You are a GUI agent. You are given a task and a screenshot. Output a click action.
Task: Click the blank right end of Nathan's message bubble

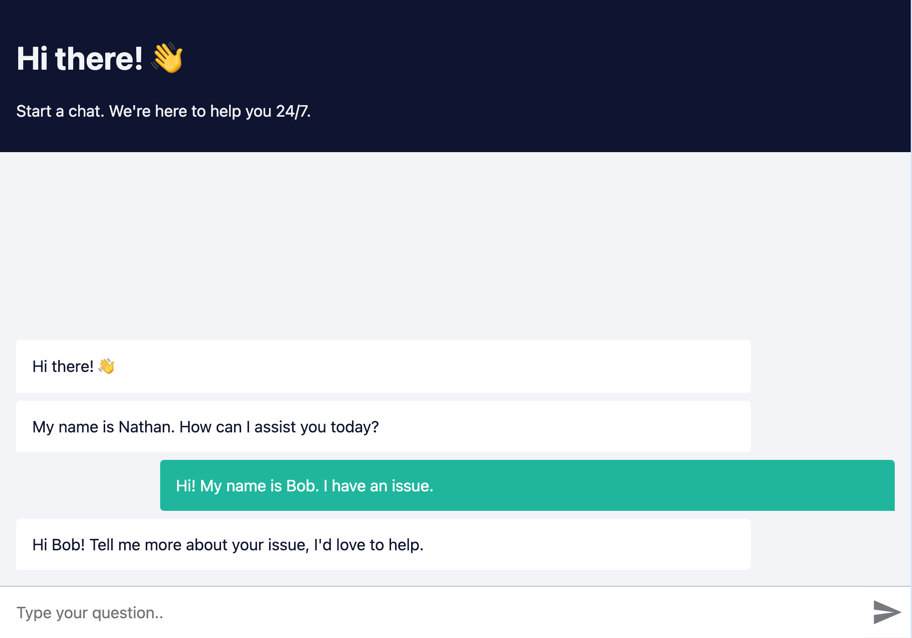[x=650, y=427]
